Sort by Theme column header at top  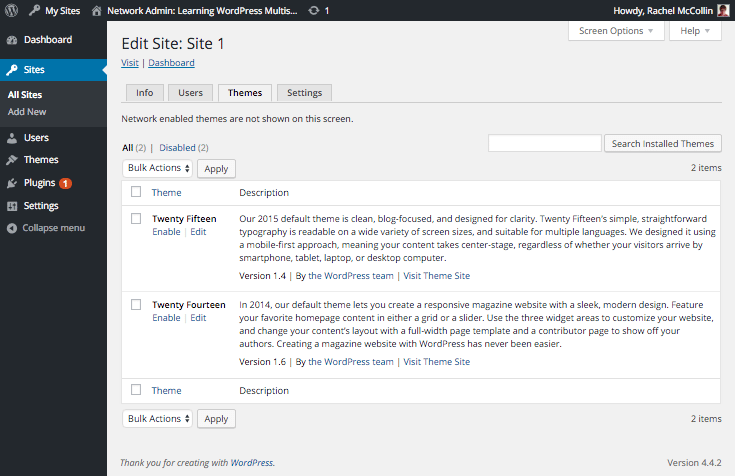pos(166,192)
